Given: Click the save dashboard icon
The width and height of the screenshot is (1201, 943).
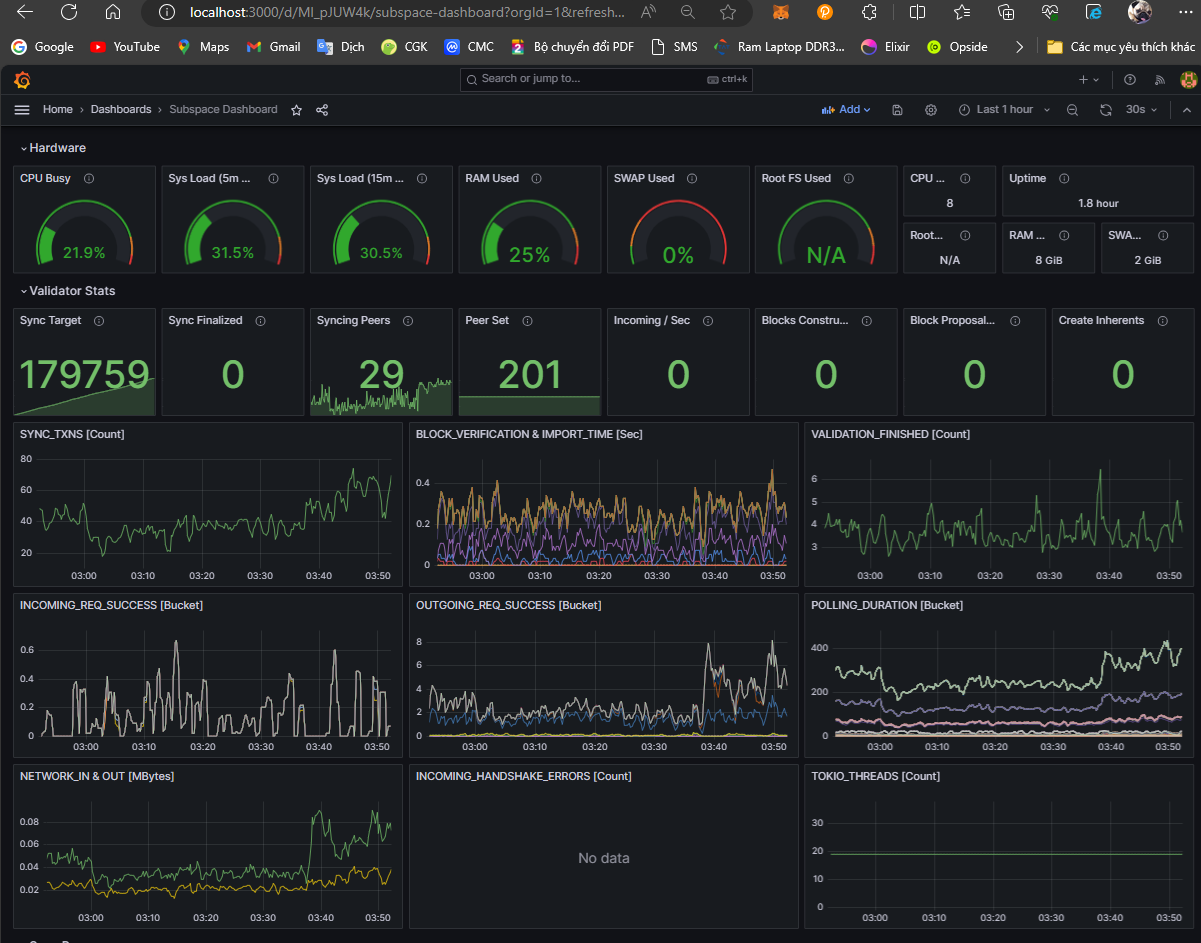Looking at the screenshot, I should (897, 109).
